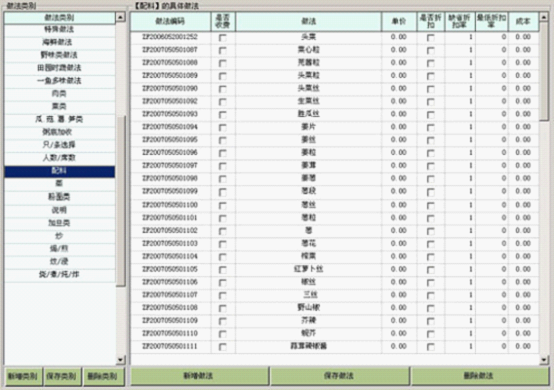This screenshot has width=554, height=390.
Task: Click code cell ZP2007050501099
Action: 170,191
